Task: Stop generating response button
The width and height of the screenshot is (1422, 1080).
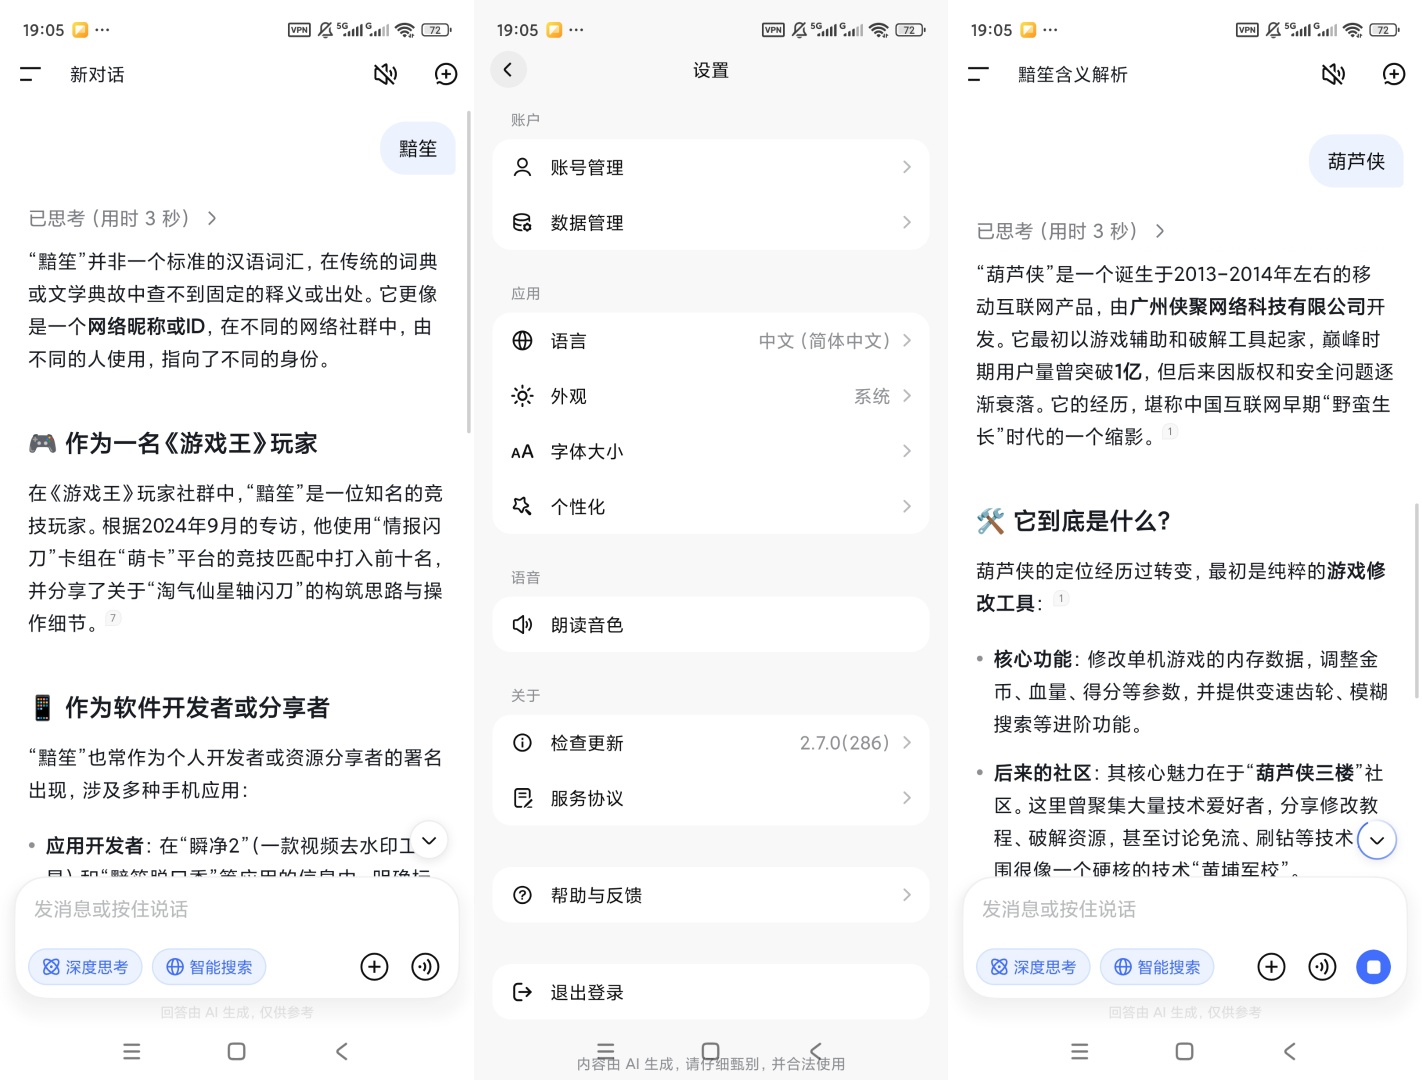Action: click(x=1374, y=967)
